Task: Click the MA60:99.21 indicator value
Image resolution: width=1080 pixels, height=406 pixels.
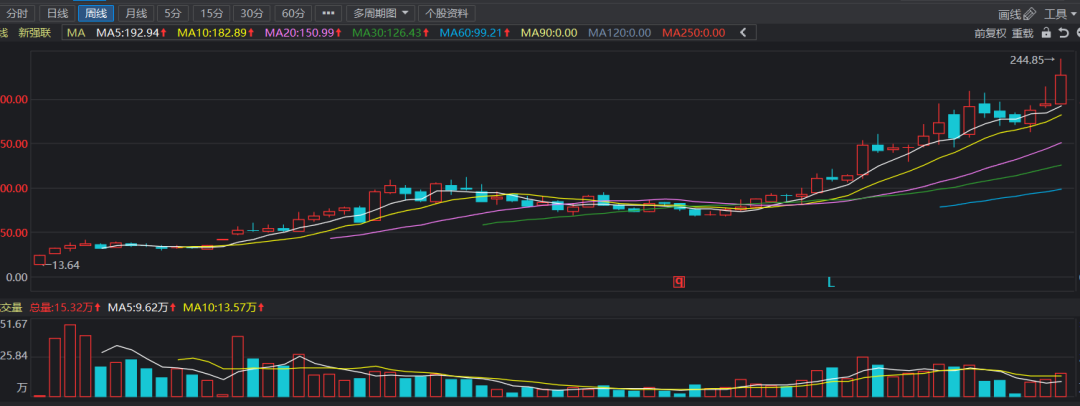Action: [x=475, y=32]
